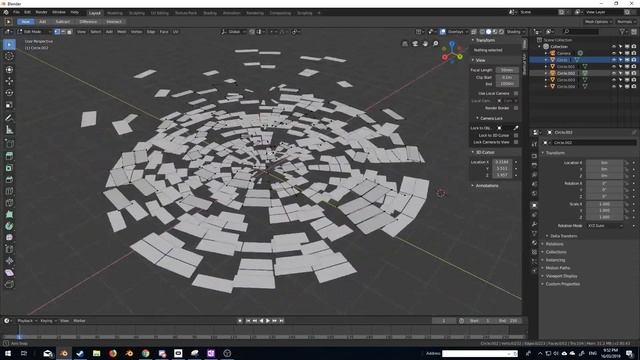Open the Render menu

point(41,12)
